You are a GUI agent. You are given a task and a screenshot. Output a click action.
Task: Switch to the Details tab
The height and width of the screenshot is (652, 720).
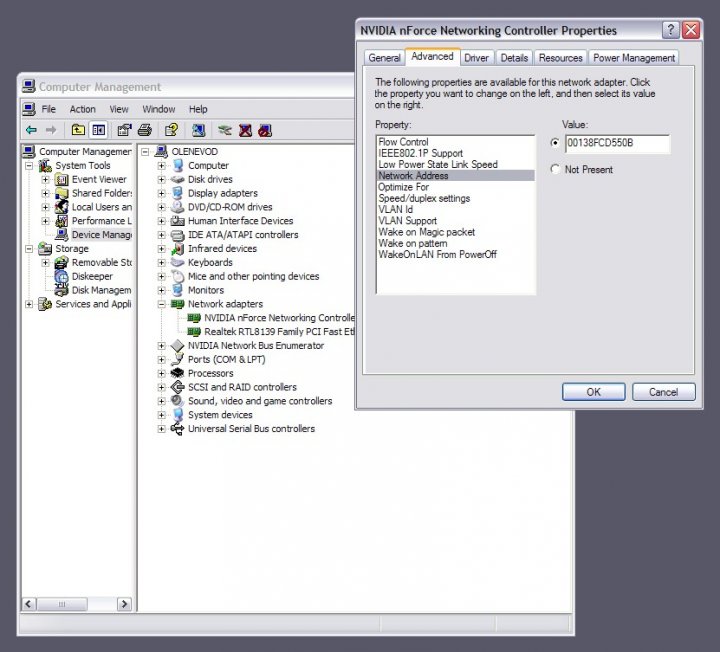514,58
